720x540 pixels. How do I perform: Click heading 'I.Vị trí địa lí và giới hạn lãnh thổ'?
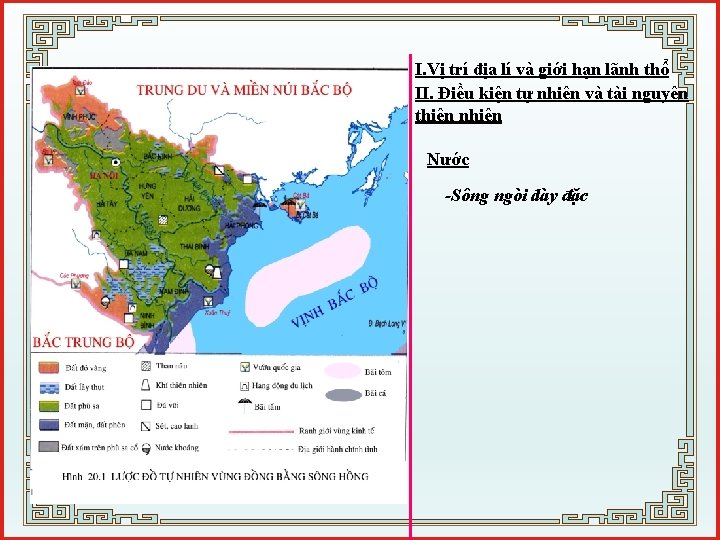tap(542, 70)
